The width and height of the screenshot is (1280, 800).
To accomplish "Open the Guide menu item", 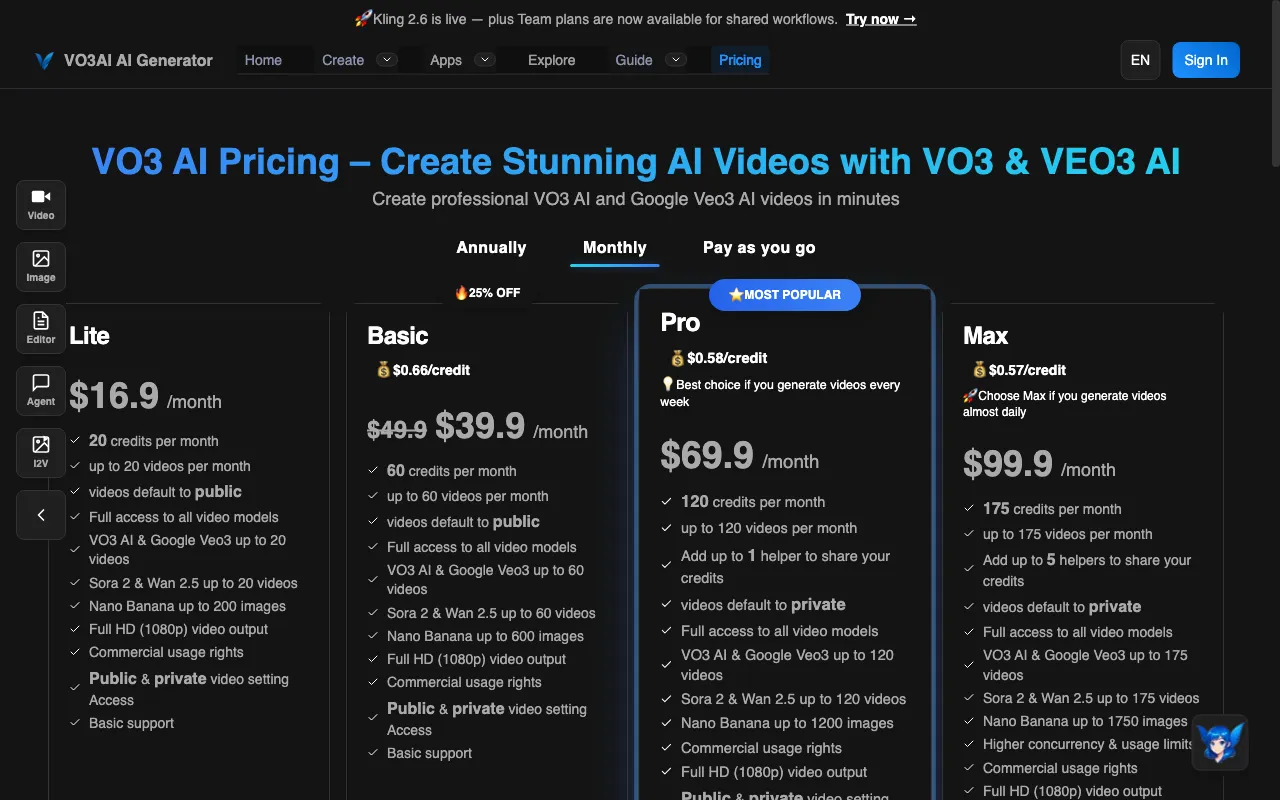I will click(634, 60).
